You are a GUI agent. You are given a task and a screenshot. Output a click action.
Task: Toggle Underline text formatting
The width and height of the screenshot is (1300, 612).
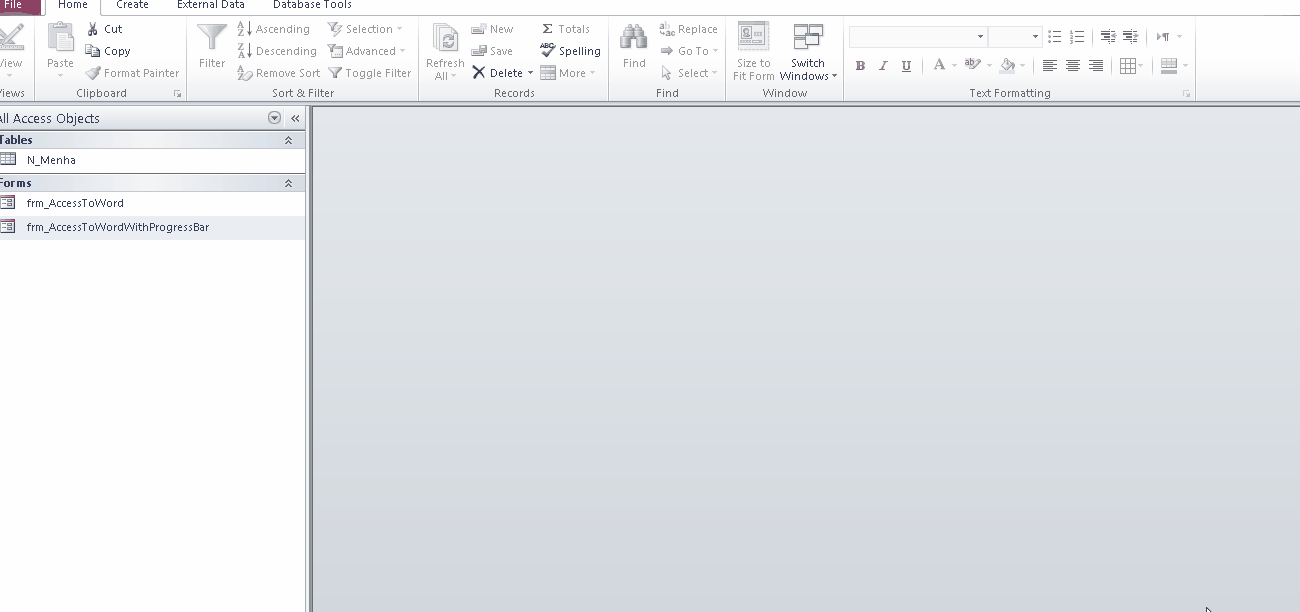[906, 66]
